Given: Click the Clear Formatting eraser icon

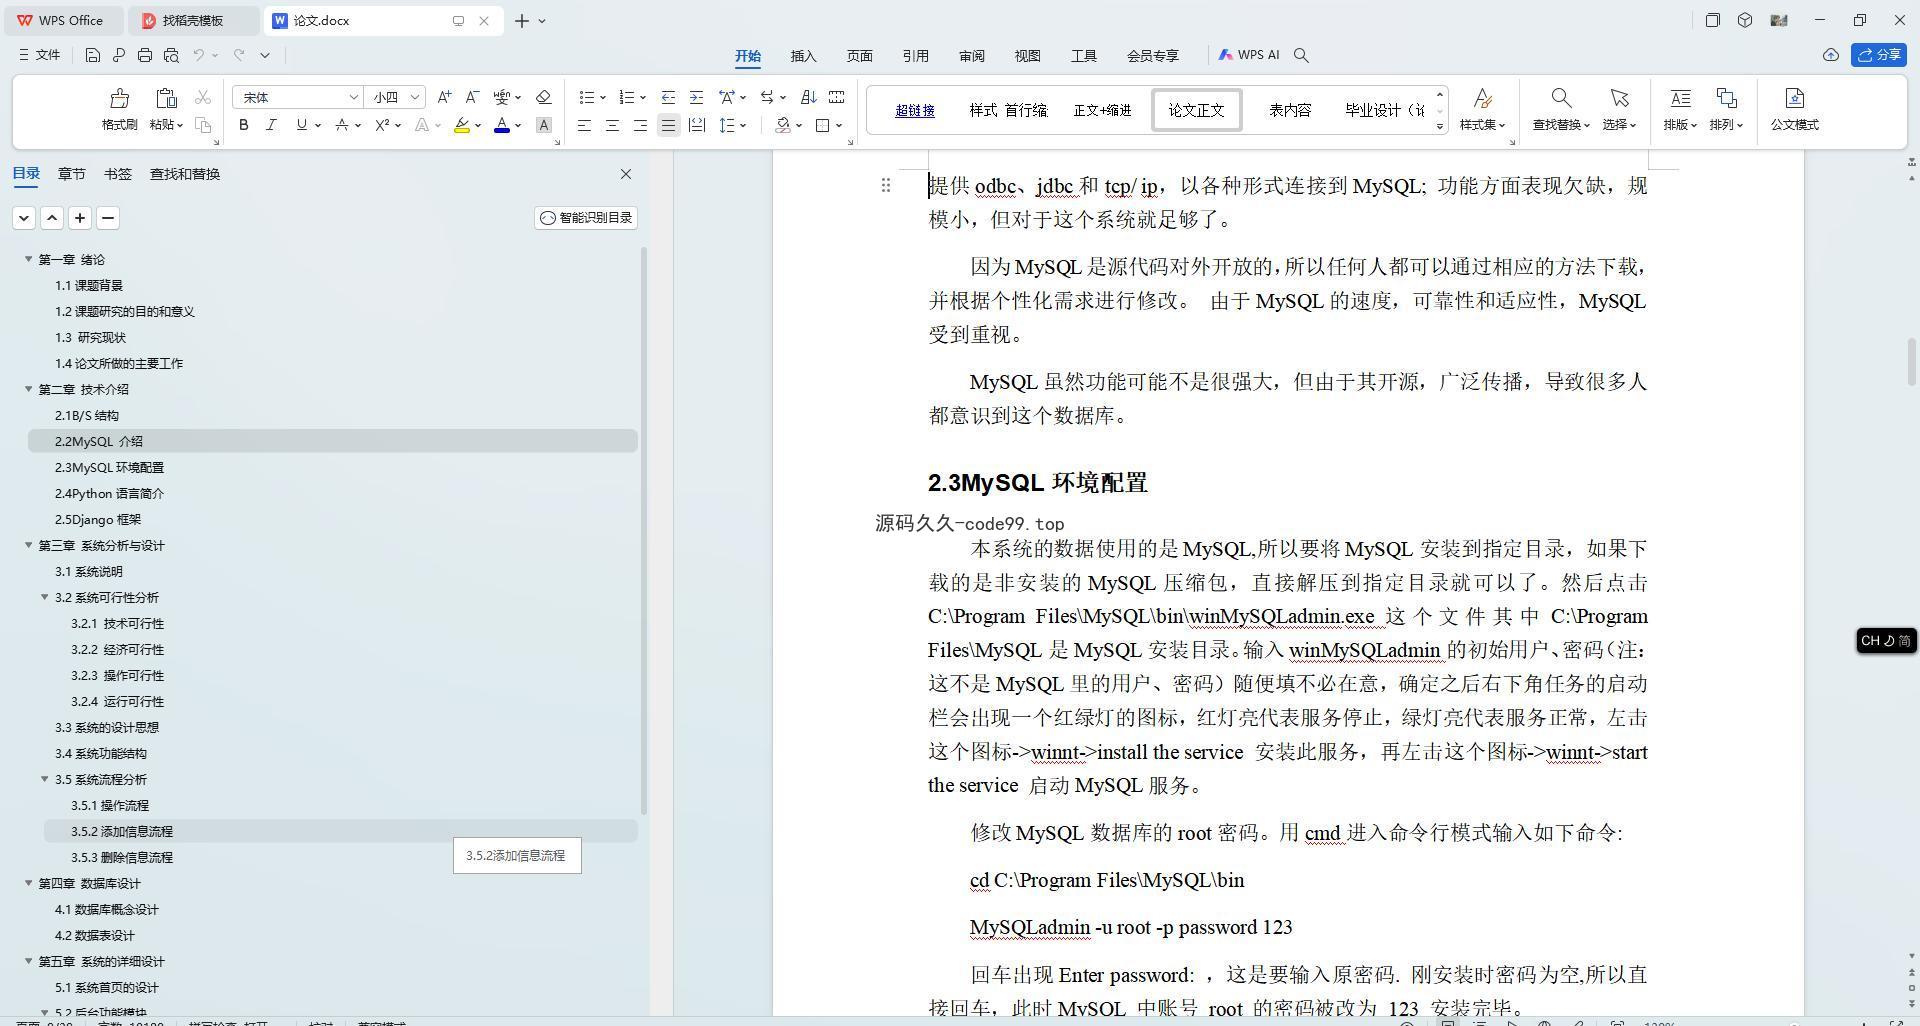Looking at the screenshot, I should pyautogui.click(x=544, y=97).
